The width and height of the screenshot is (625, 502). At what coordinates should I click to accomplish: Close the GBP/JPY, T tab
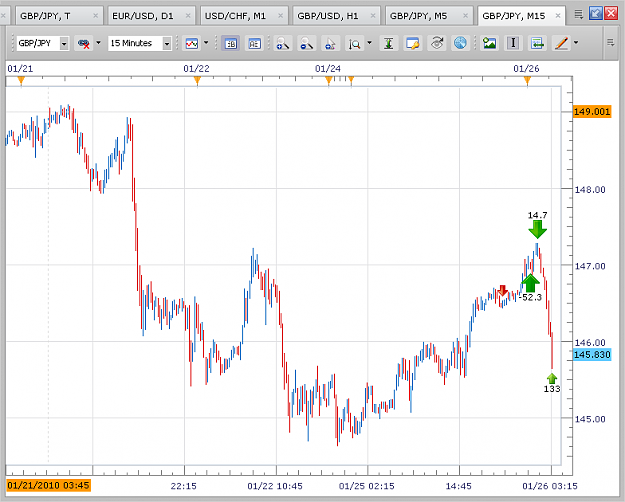(x=95, y=16)
